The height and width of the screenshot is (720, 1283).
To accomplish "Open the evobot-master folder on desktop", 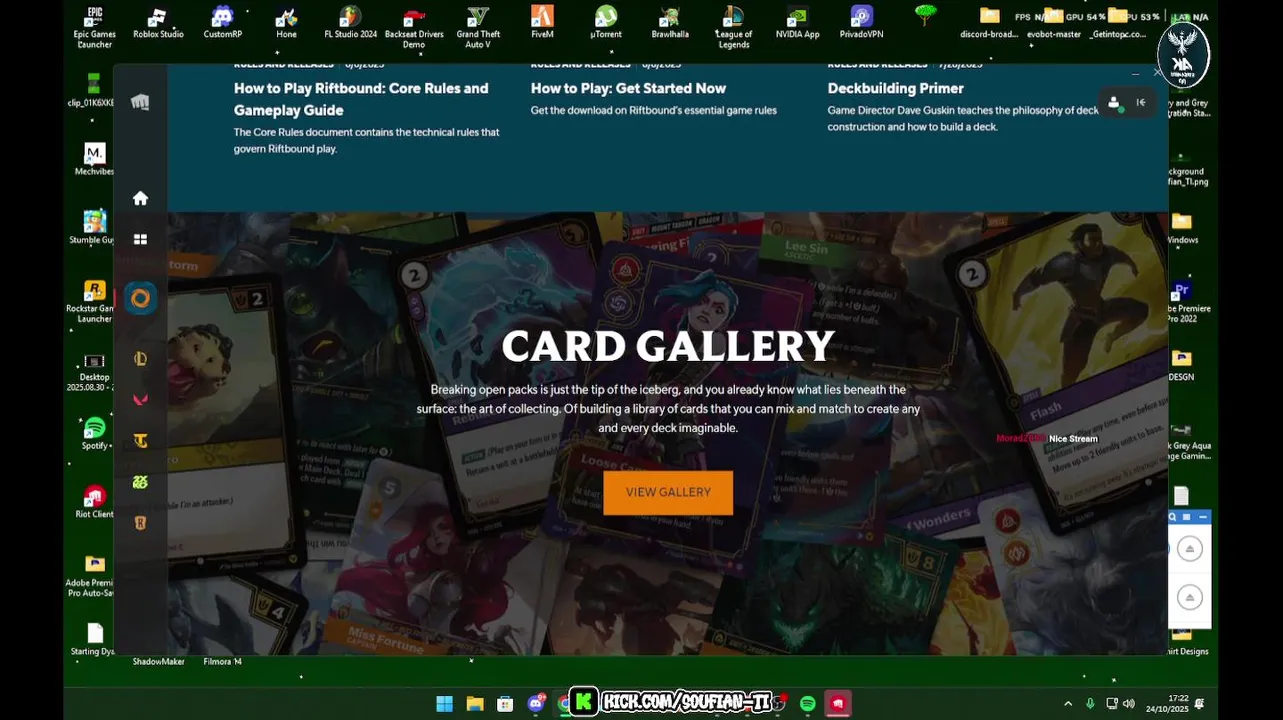I will click(x=1053, y=24).
